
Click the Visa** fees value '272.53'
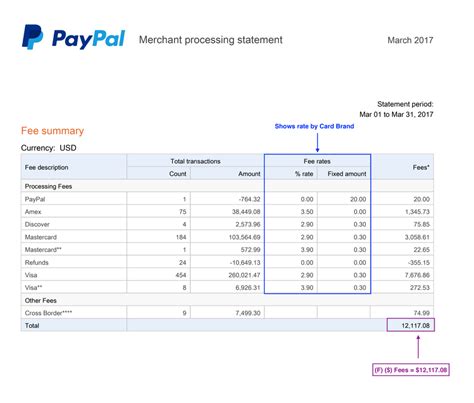(420, 288)
